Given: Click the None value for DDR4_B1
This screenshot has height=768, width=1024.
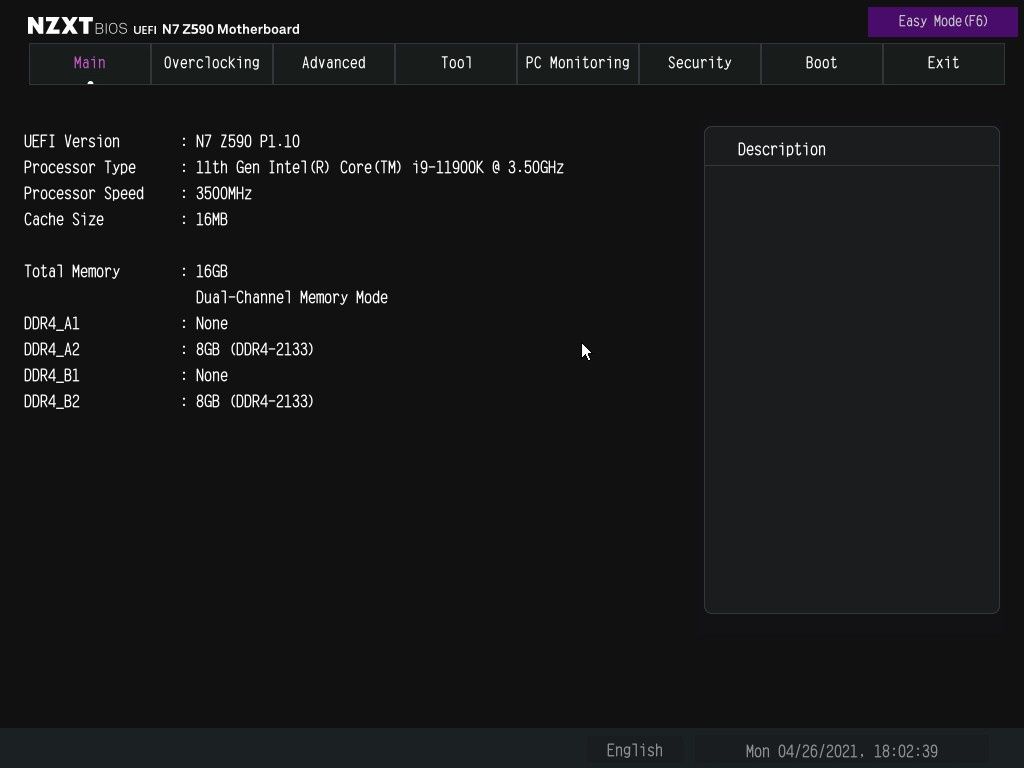Looking at the screenshot, I should point(212,376).
